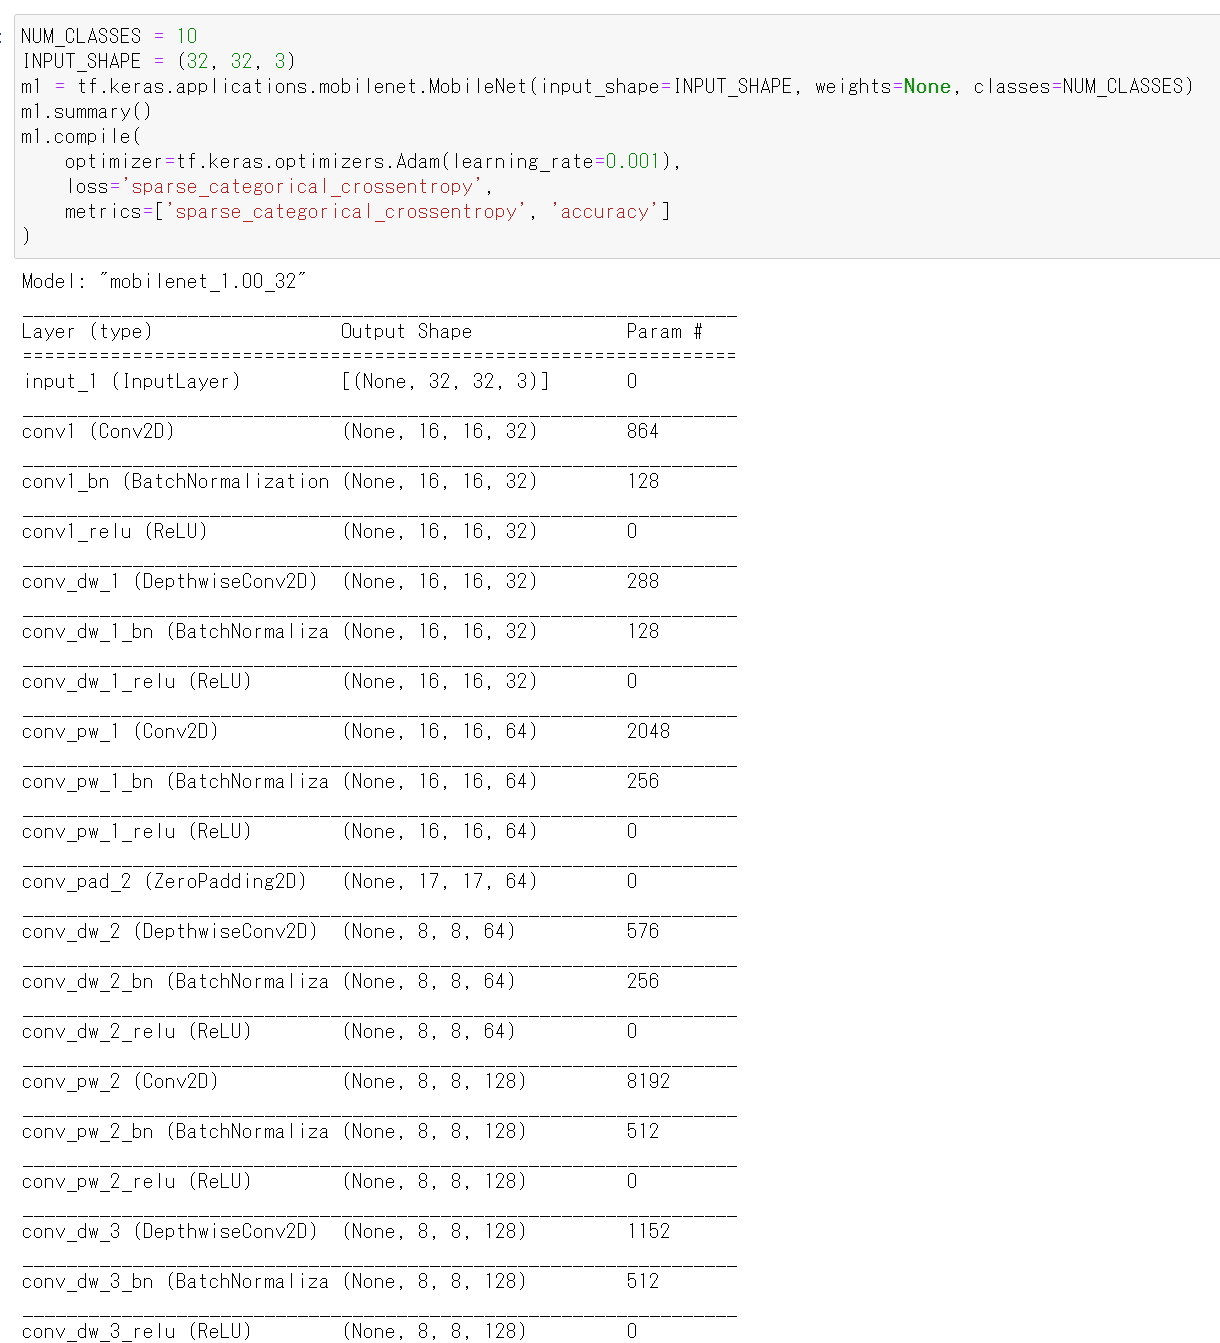The width and height of the screenshot is (1220, 1343).
Task: Click the MobileNet model creation line
Action: pos(607,86)
